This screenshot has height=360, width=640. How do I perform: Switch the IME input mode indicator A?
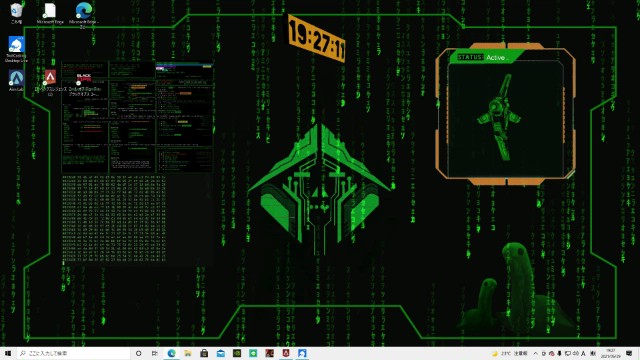[583, 353]
